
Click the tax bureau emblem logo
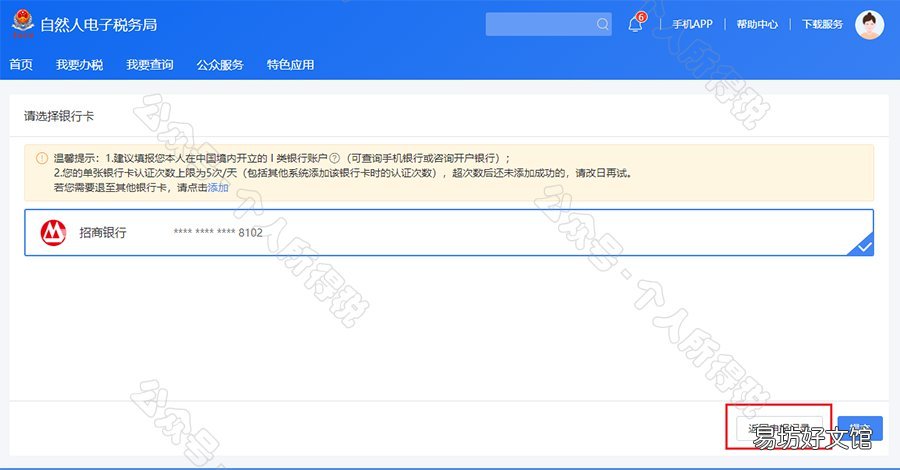point(23,24)
